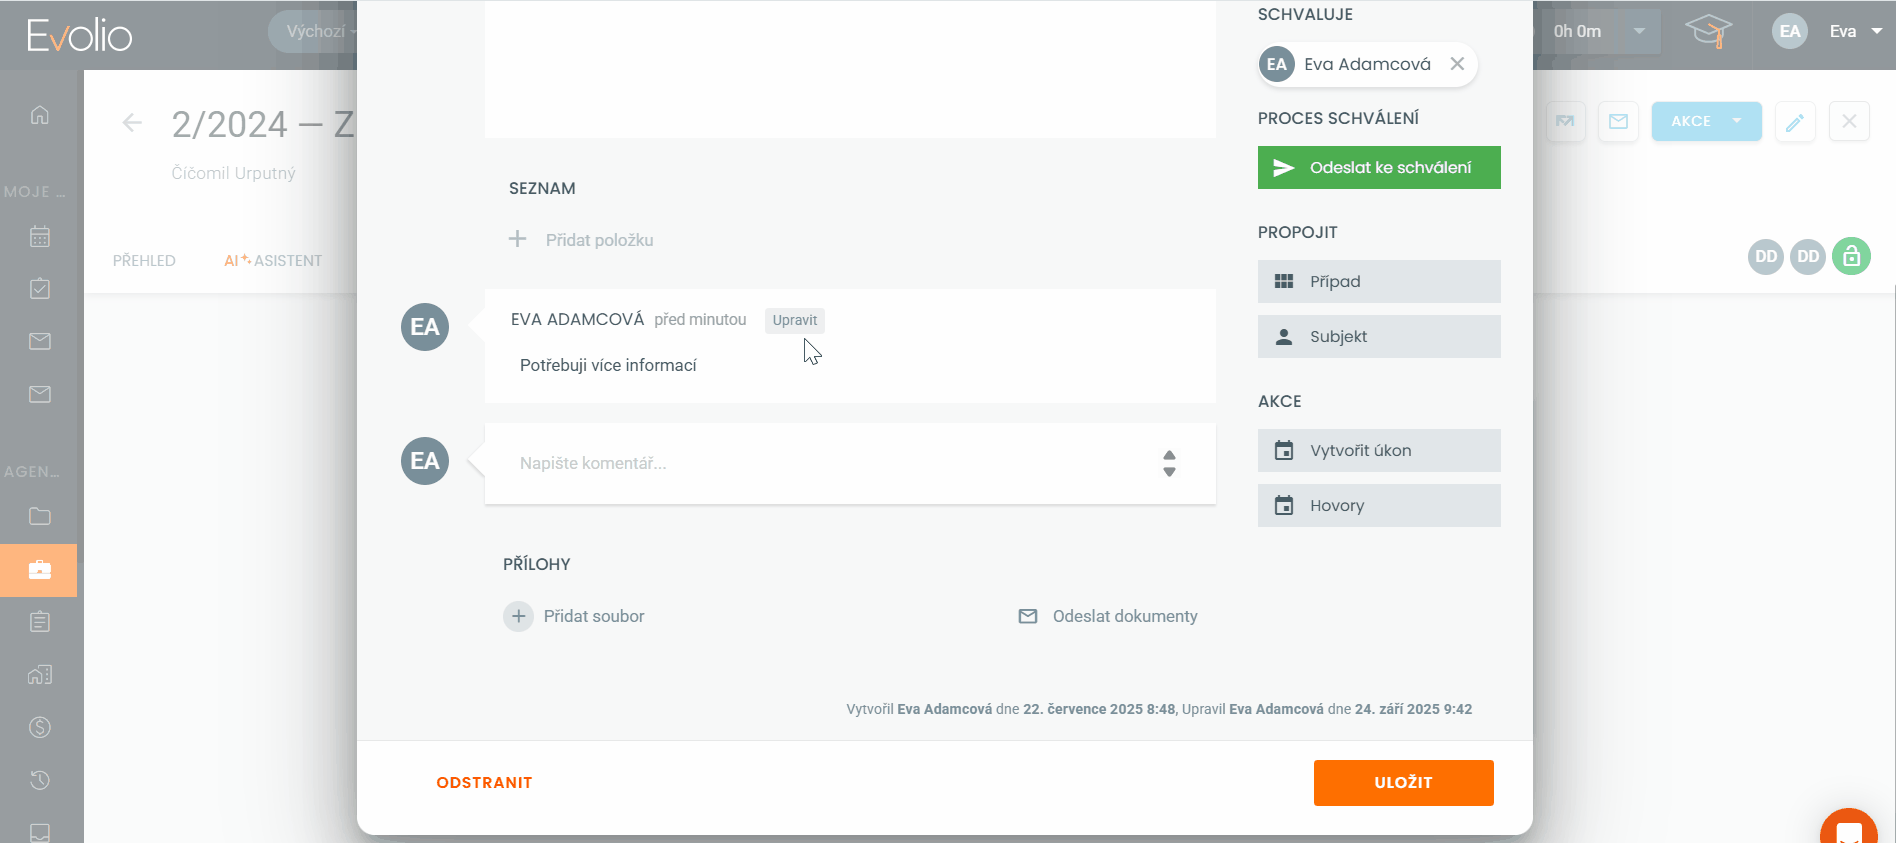Viewport: 1896px width, 843px height.
Task: Open the briefcase icon in the sidebar
Action: pos(40,570)
